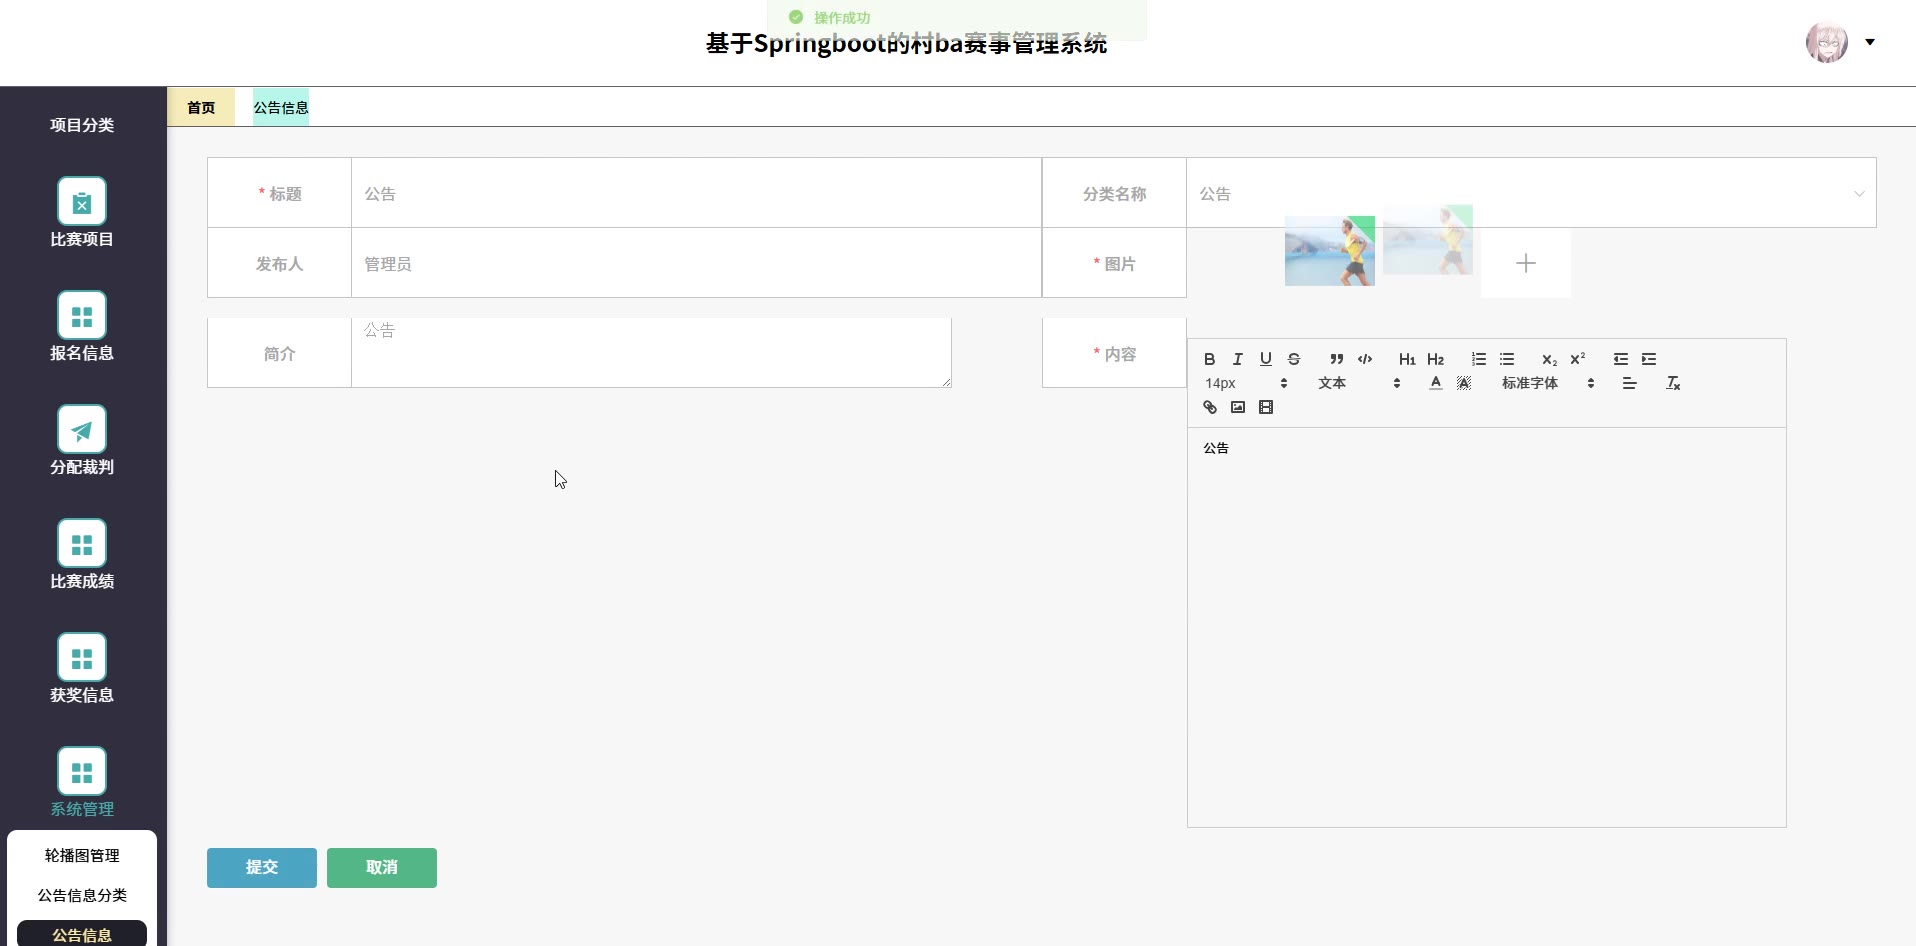
Task: Focus the 发布人 publisher input field
Action: 696,263
